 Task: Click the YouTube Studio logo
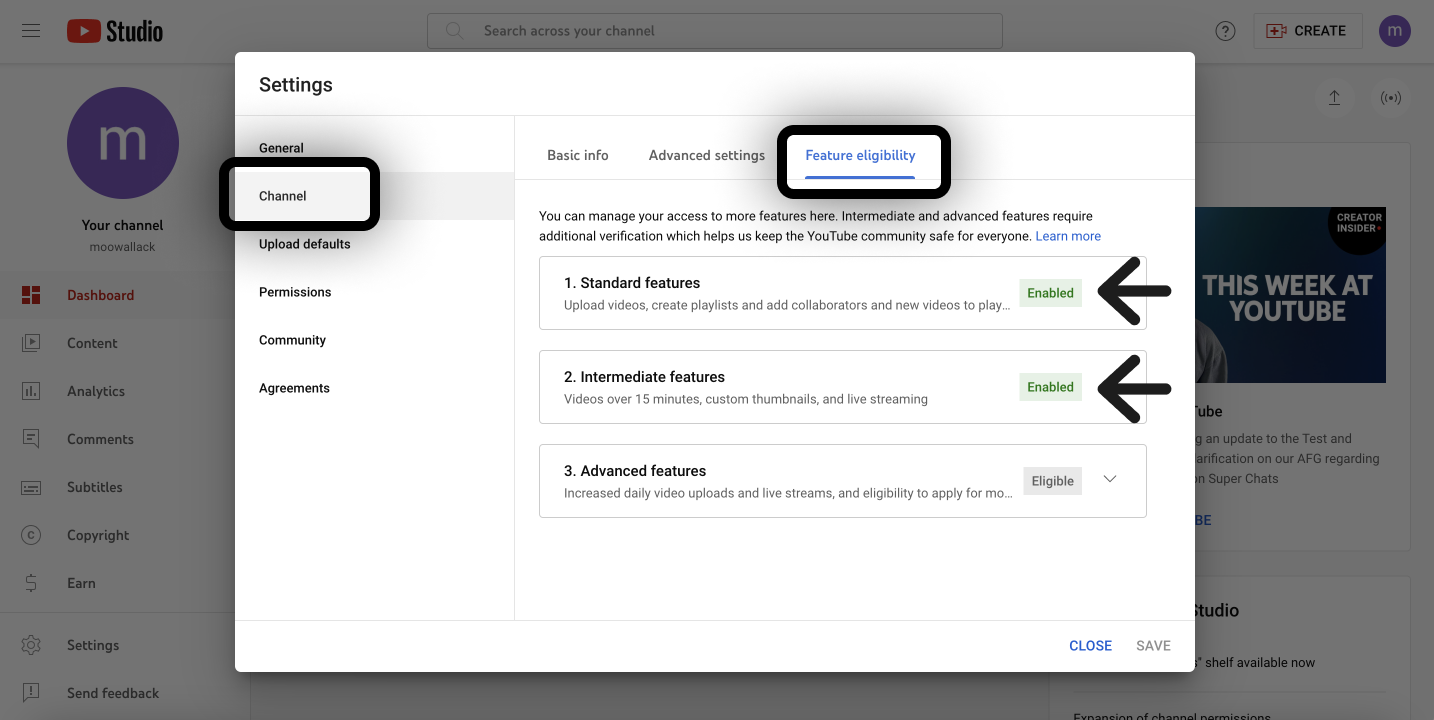pyautogui.click(x=115, y=31)
